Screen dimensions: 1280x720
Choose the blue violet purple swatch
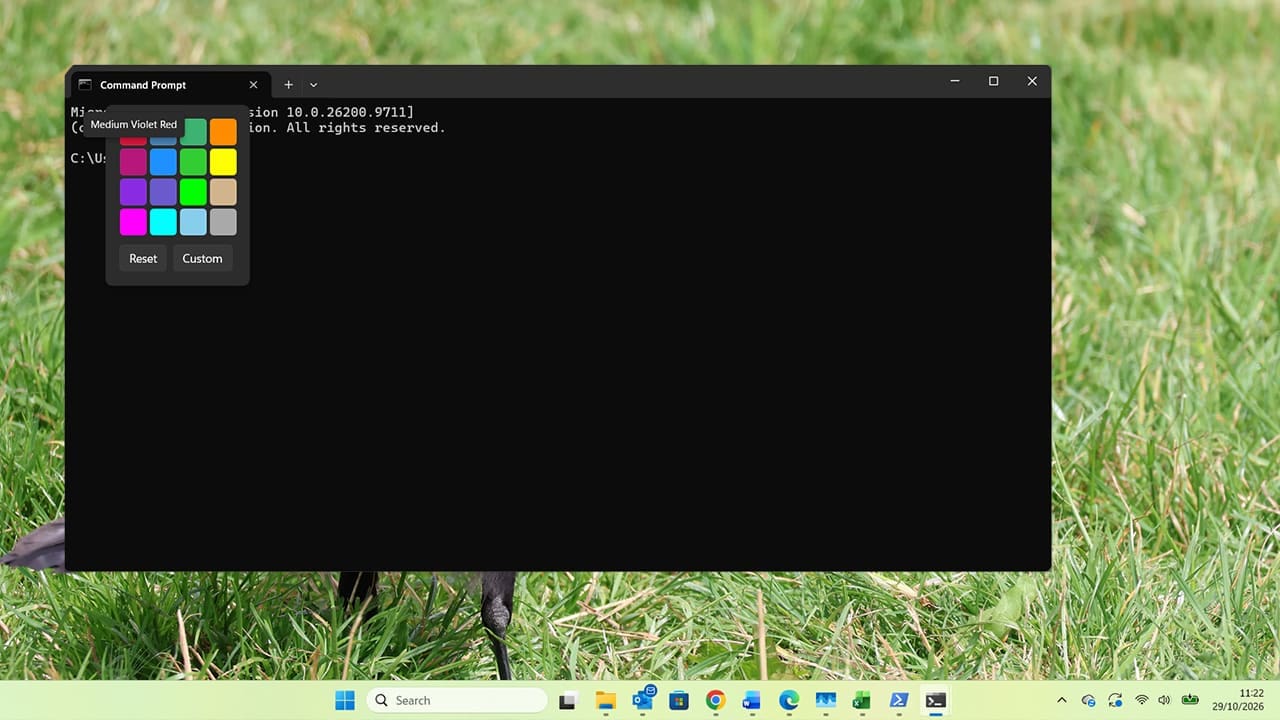click(133, 192)
